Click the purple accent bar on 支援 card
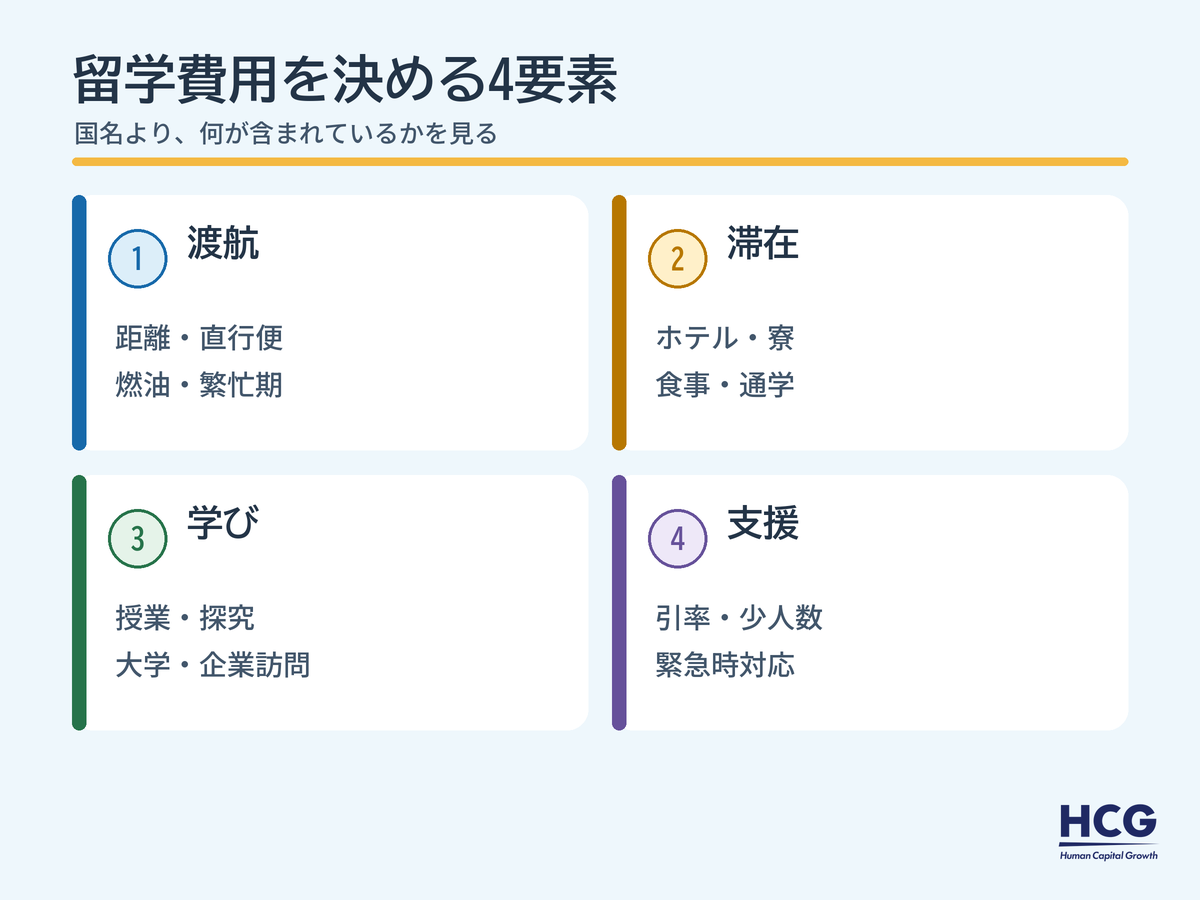1200x900 pixels. tap(619, 603)
